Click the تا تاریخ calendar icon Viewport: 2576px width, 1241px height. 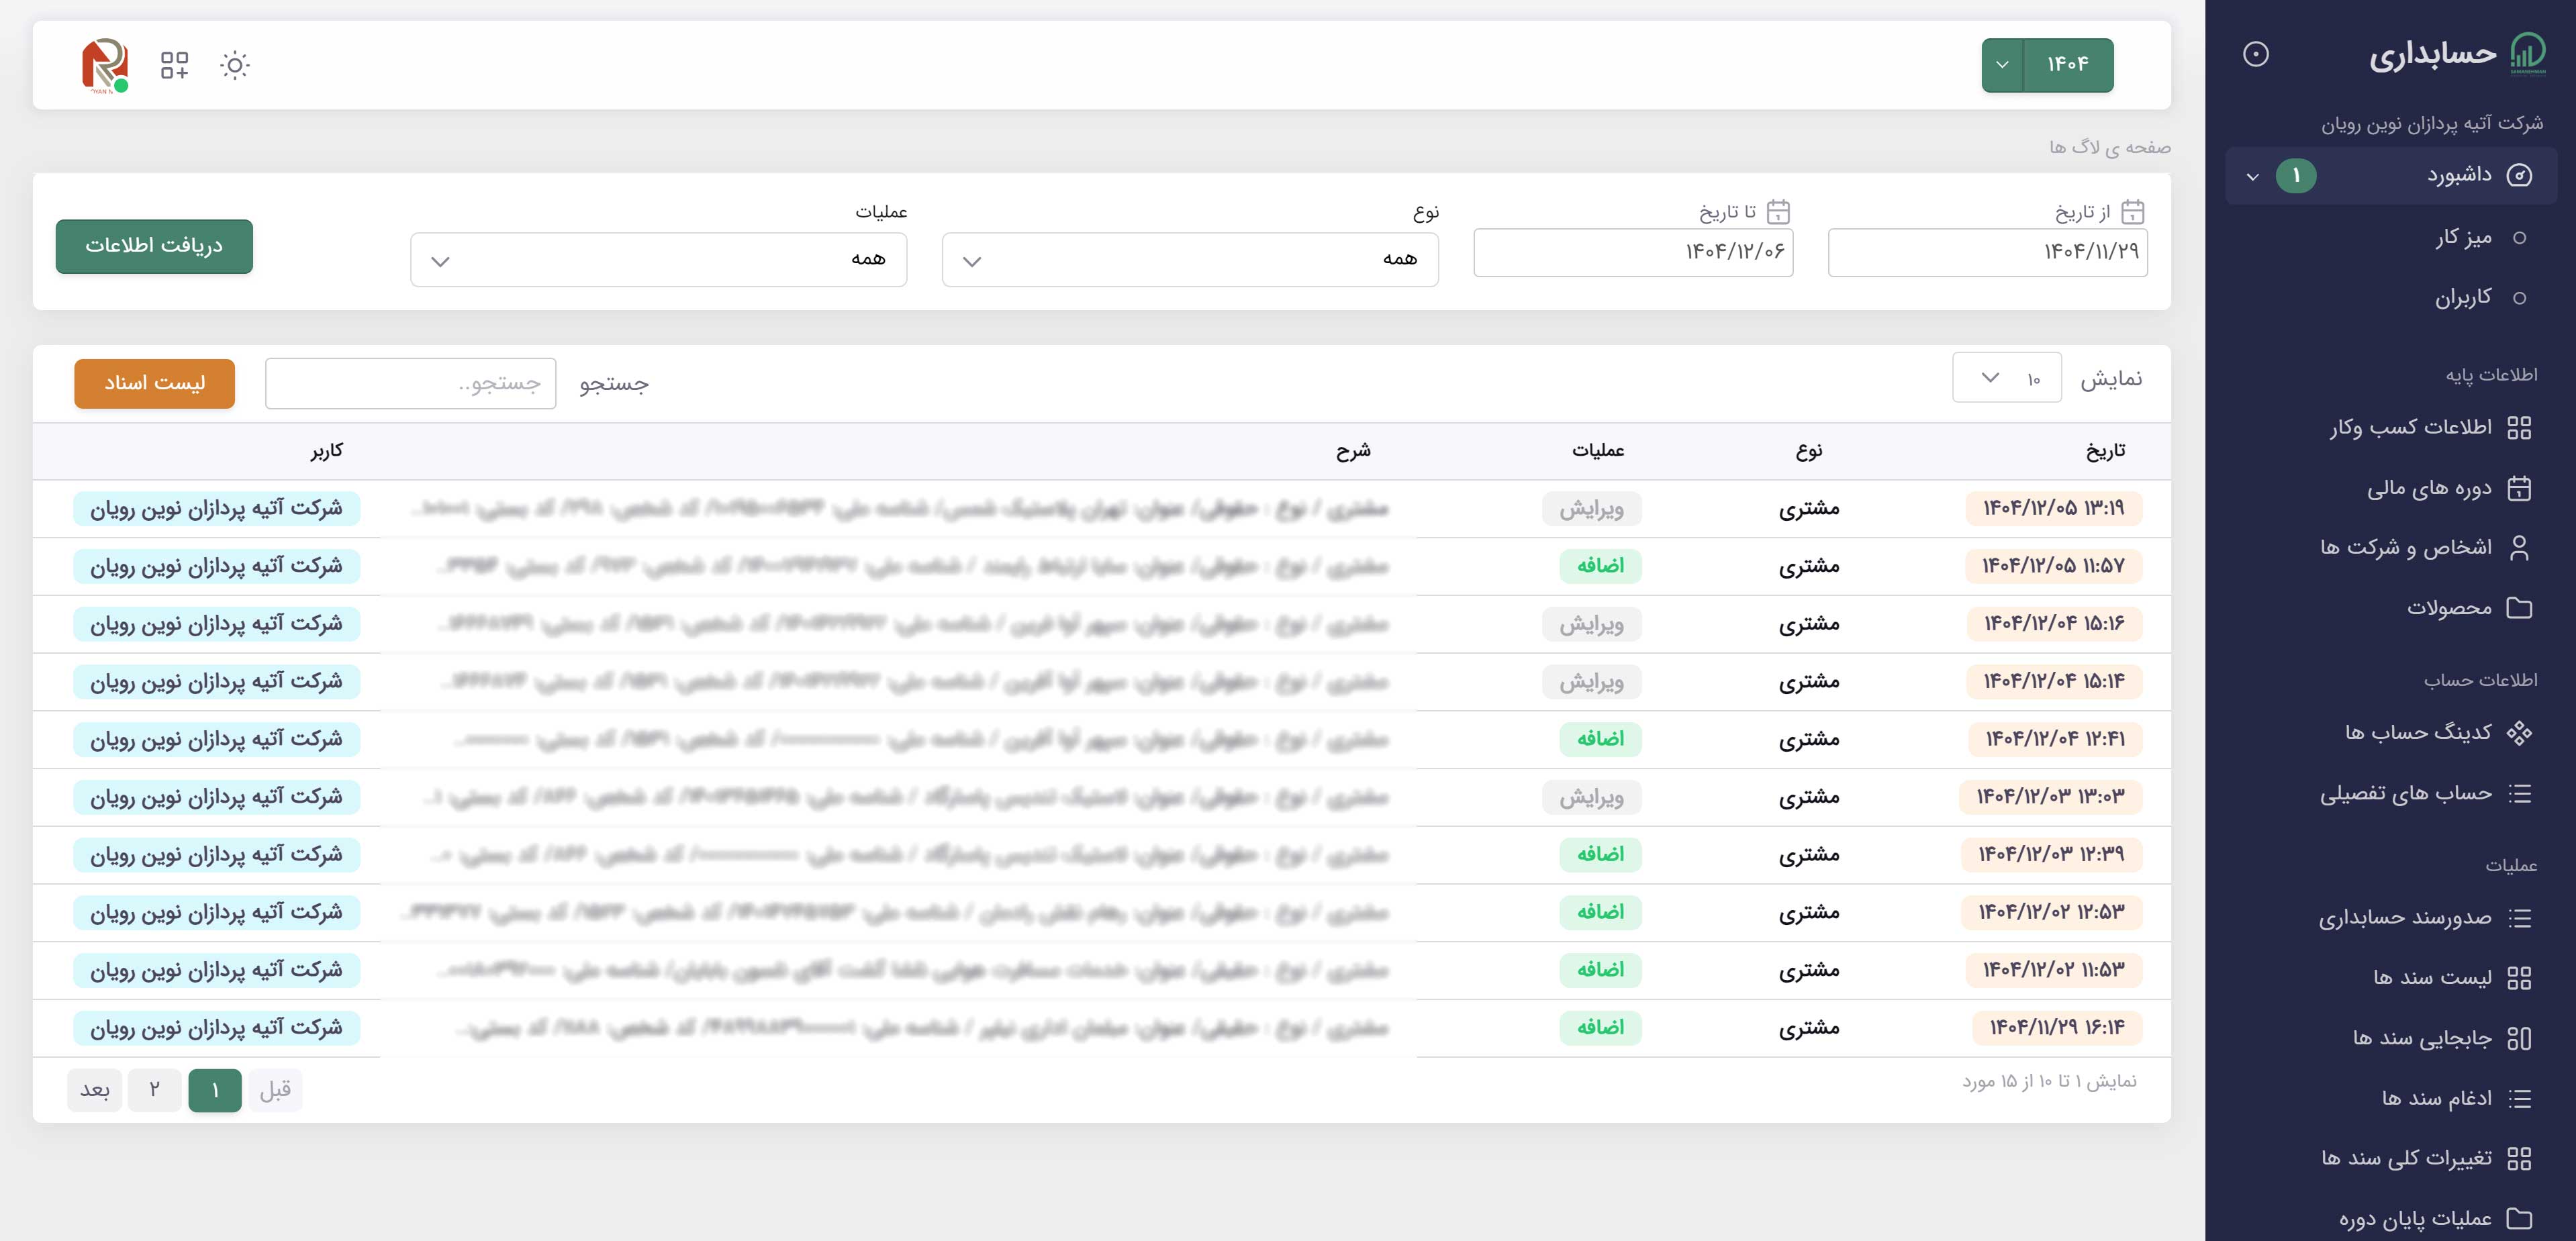pos(1778,212)
